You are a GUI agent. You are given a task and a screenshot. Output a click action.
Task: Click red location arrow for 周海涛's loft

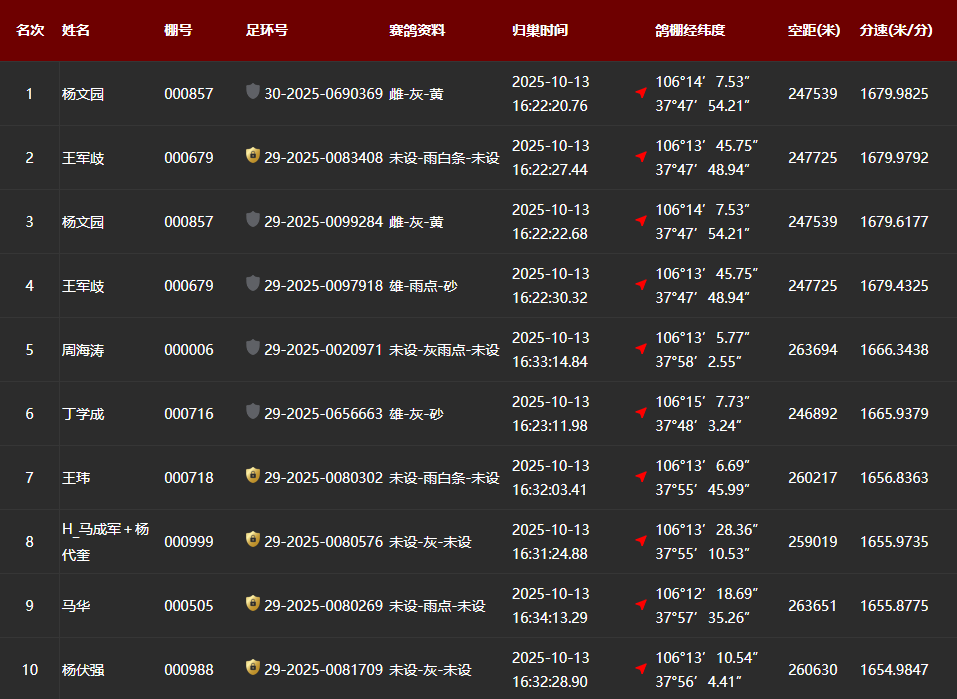coord(641,348)
